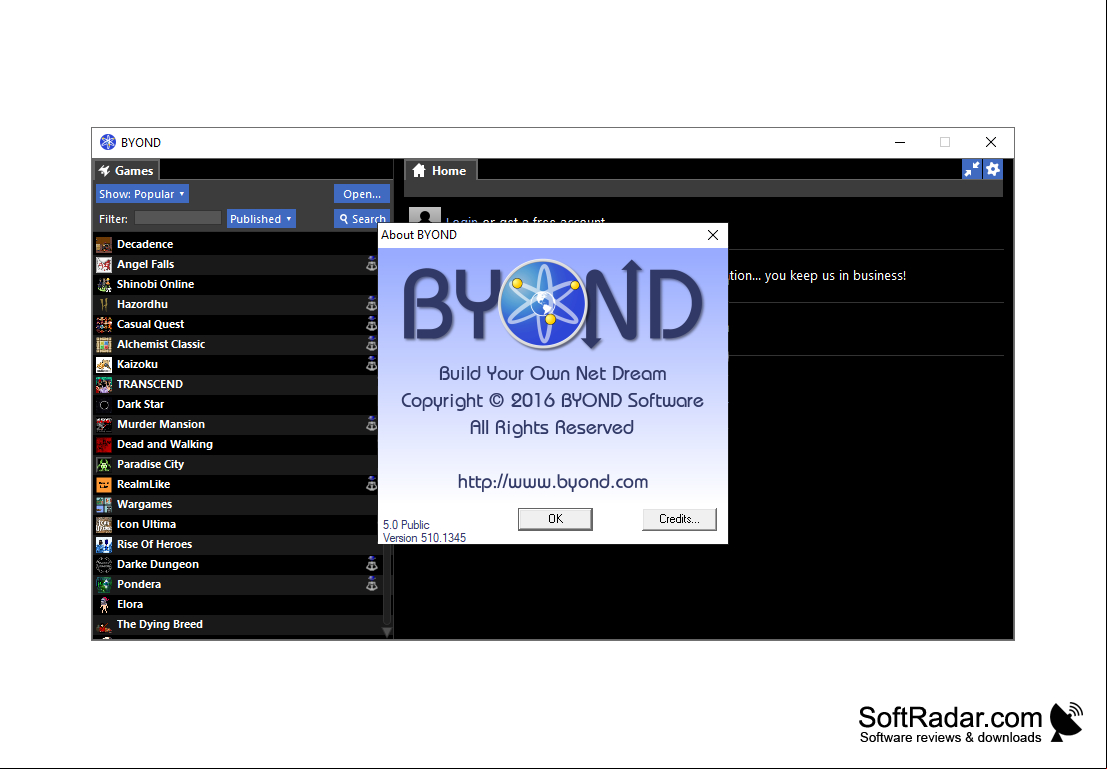Select the Dead and Walking game icon

104,444
